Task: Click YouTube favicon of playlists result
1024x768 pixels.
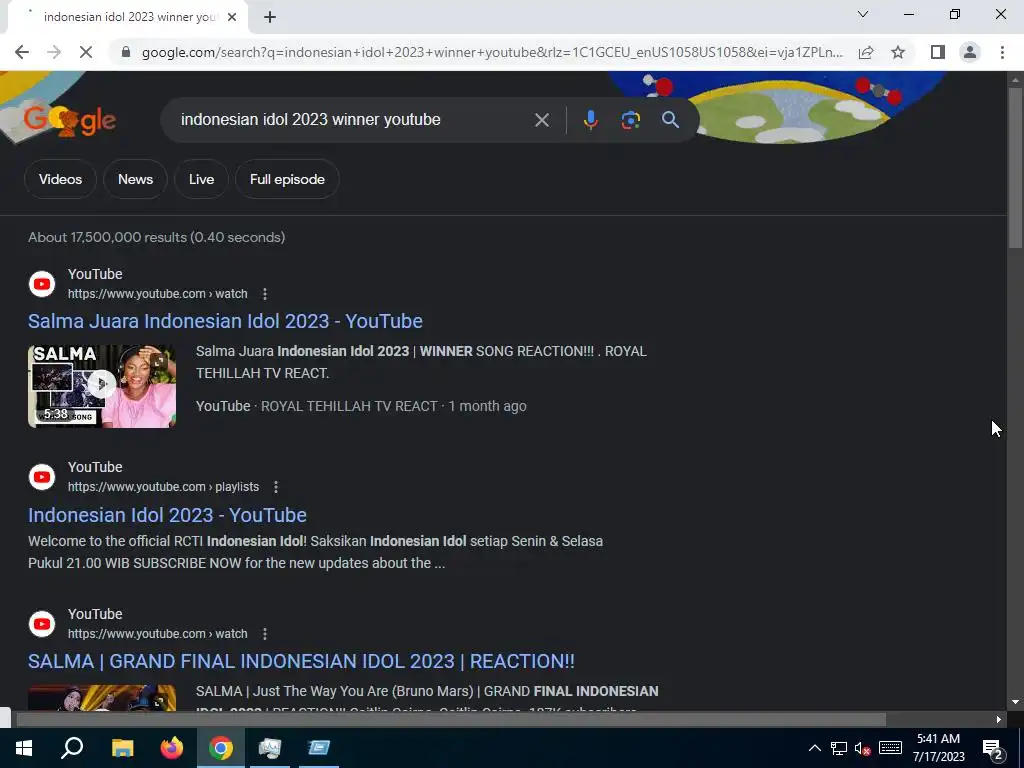Action: [x=42, y=477]
